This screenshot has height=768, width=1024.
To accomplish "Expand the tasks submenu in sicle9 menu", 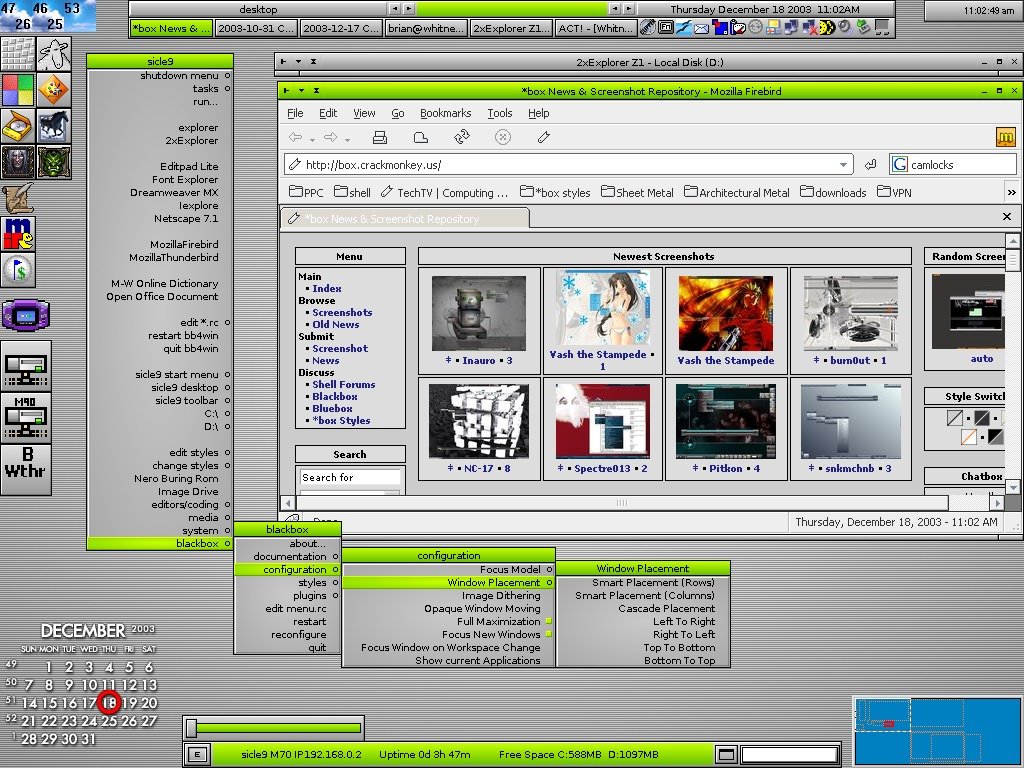I will point(160,89).
